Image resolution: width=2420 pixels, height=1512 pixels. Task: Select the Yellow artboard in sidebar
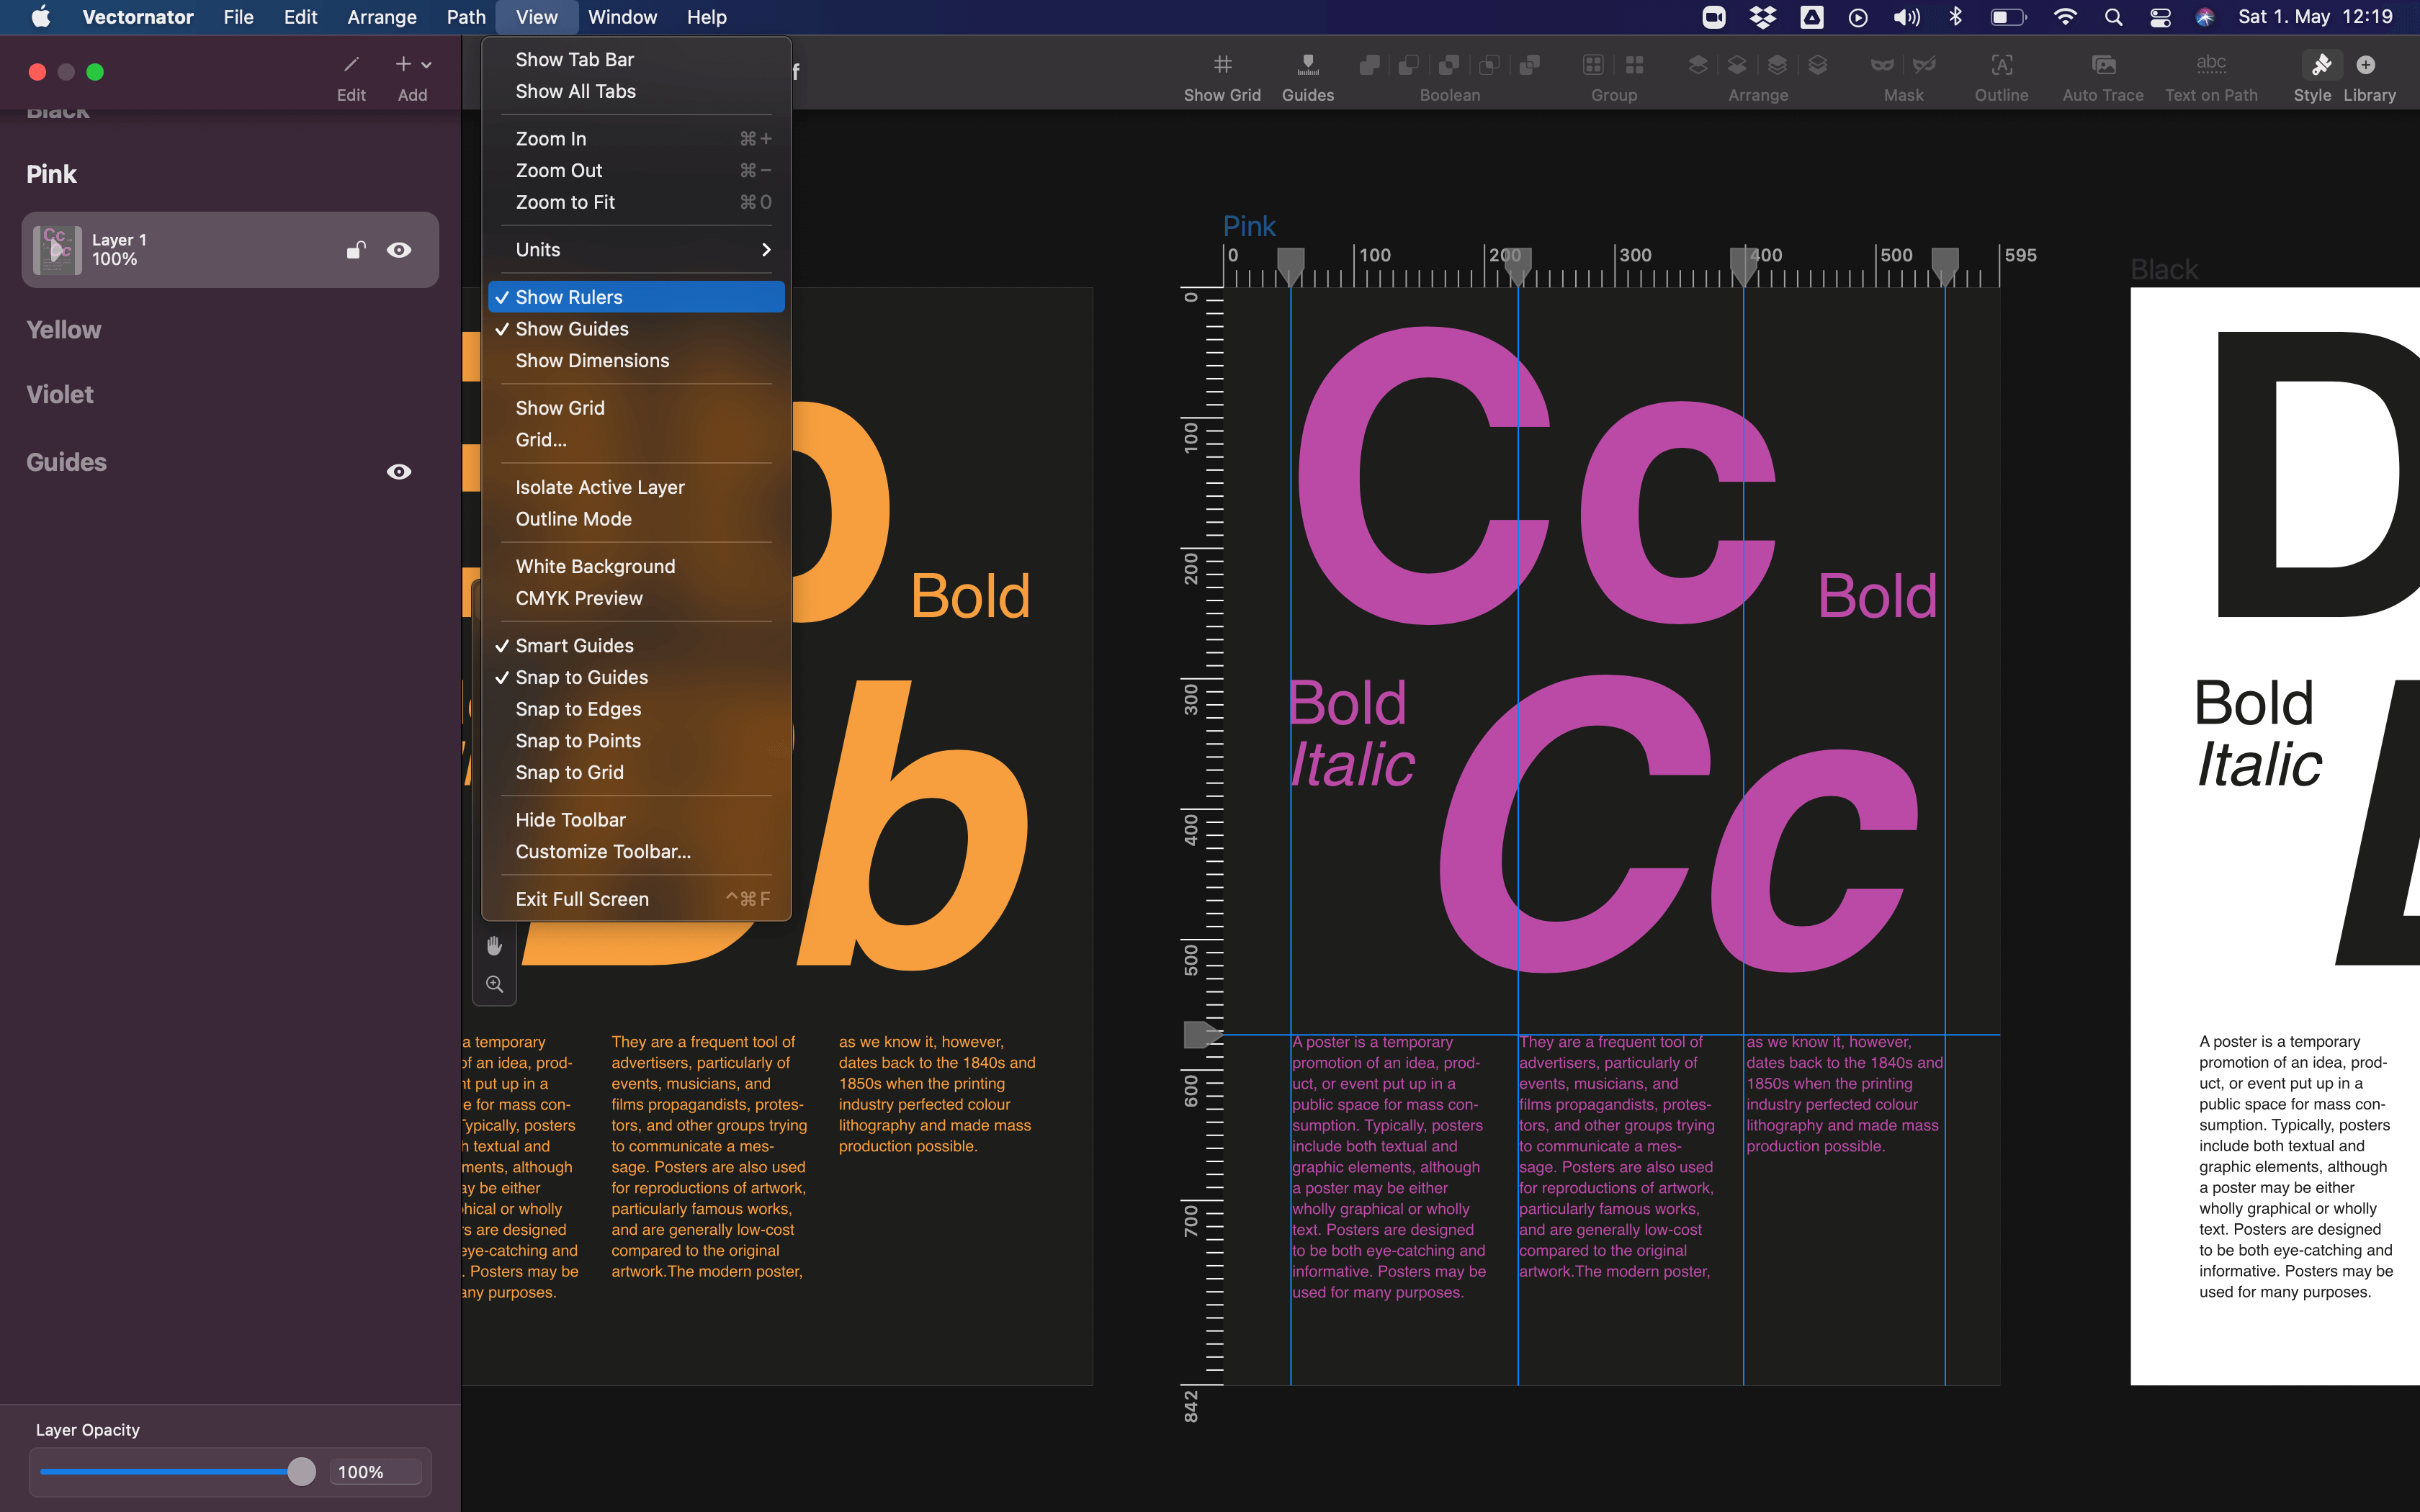pos(64,330)
